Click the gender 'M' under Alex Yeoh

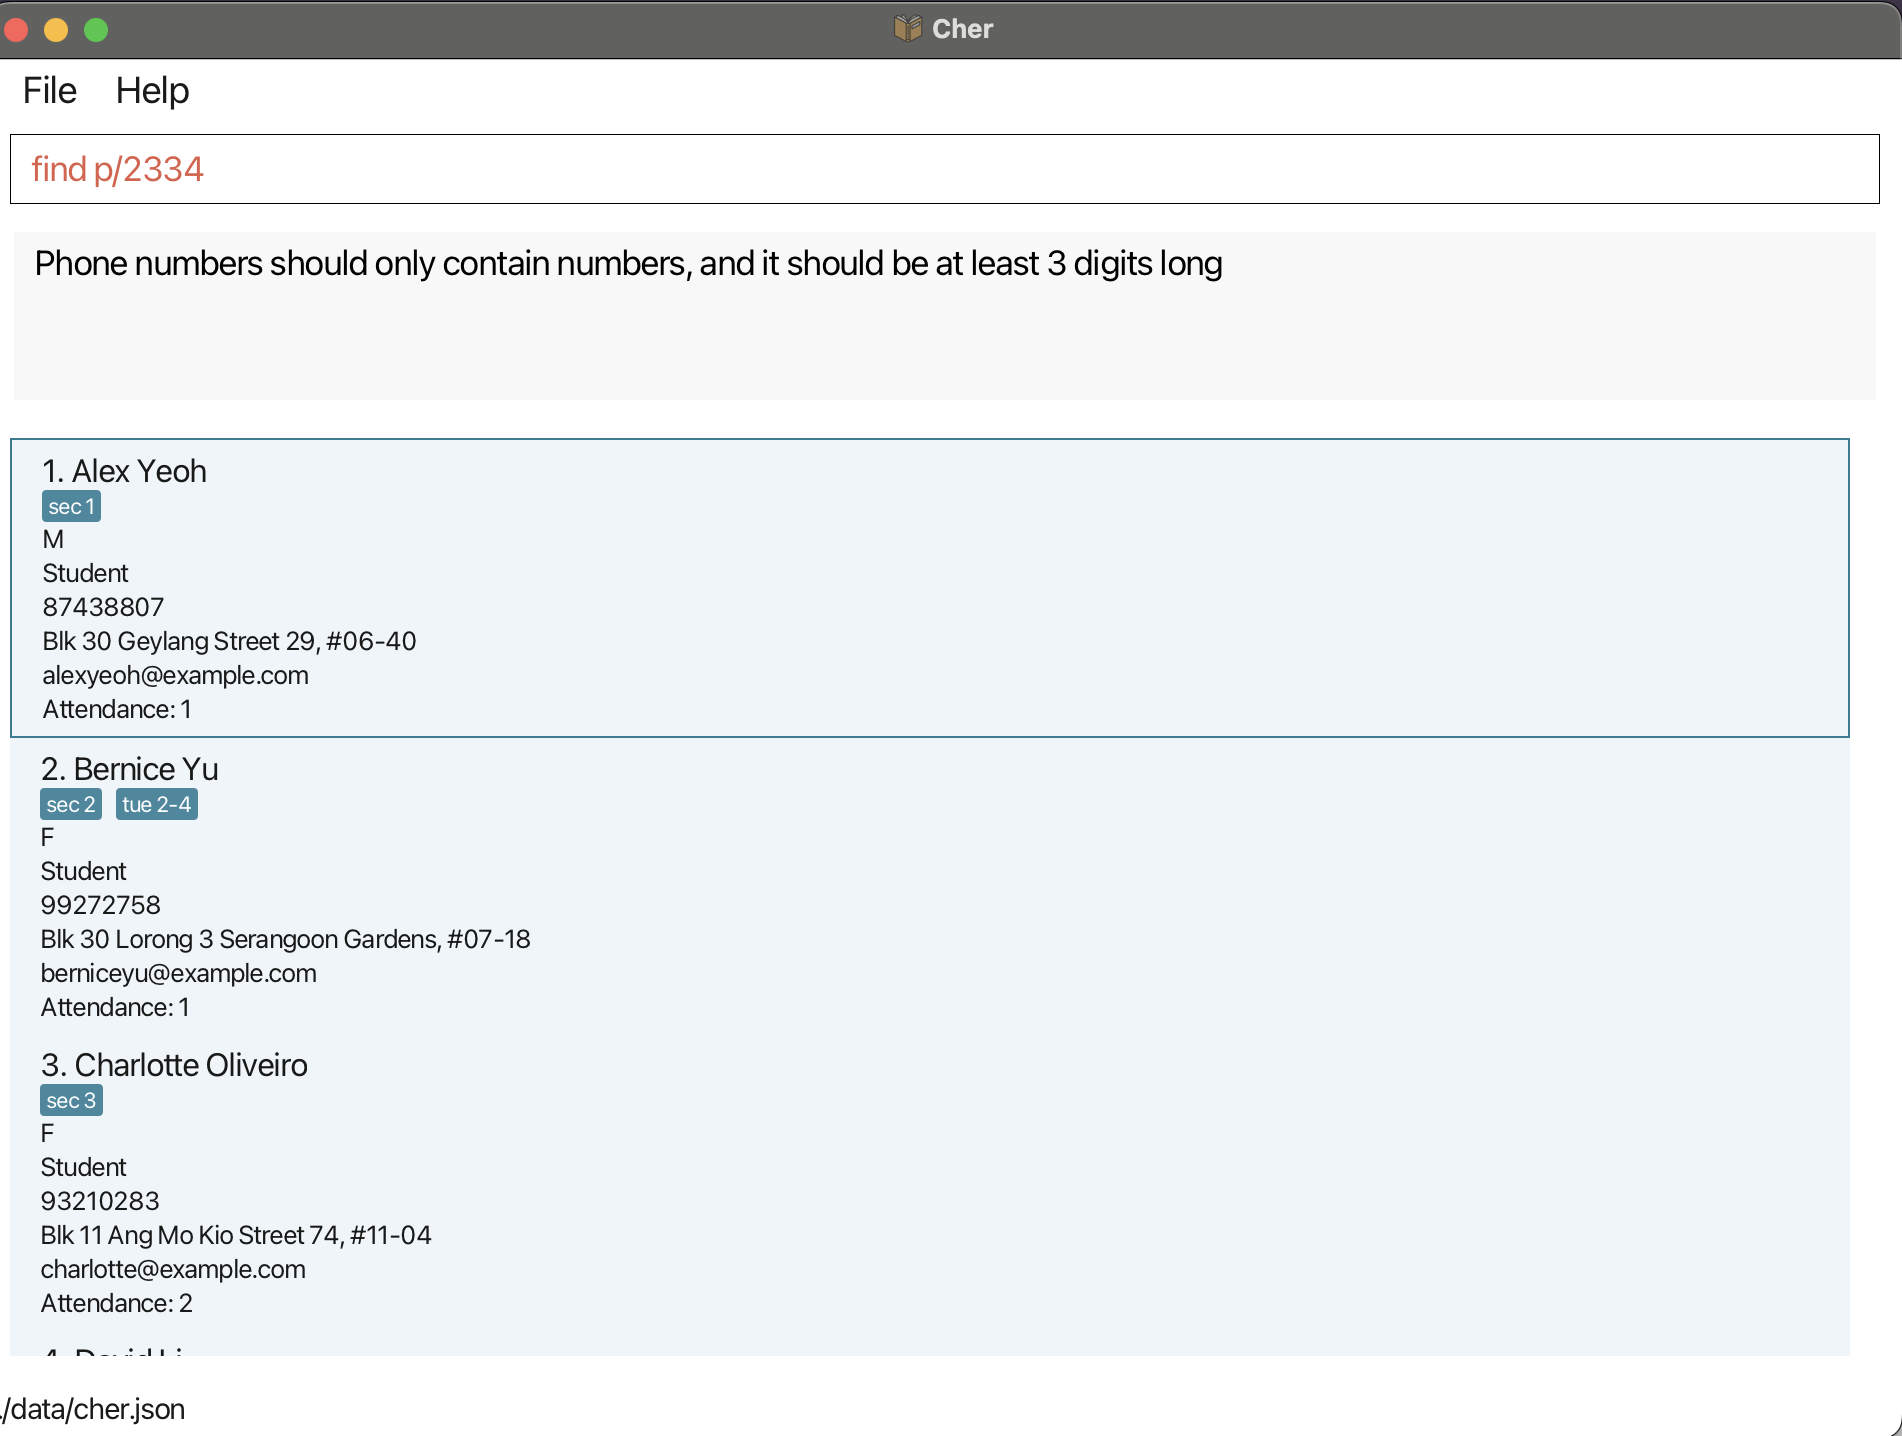53,539
